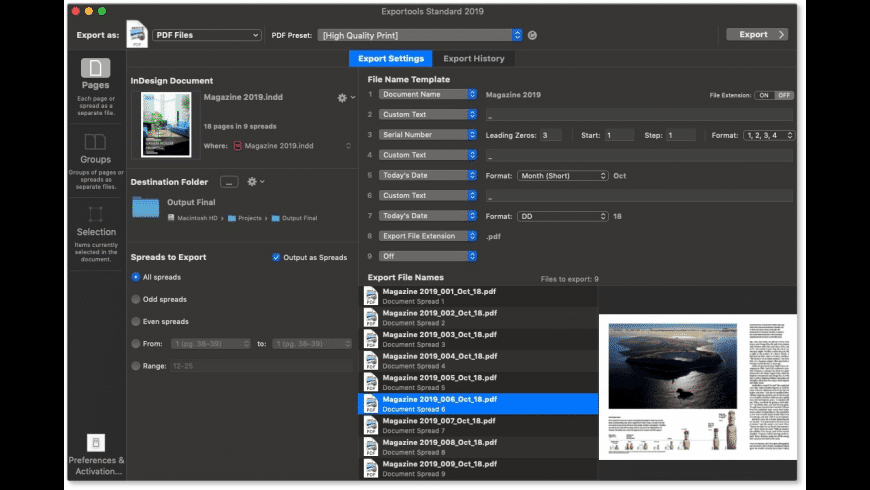The image size is (870, 490).
Task: Click Macintosh HD in the destination path
Action: 193,218
